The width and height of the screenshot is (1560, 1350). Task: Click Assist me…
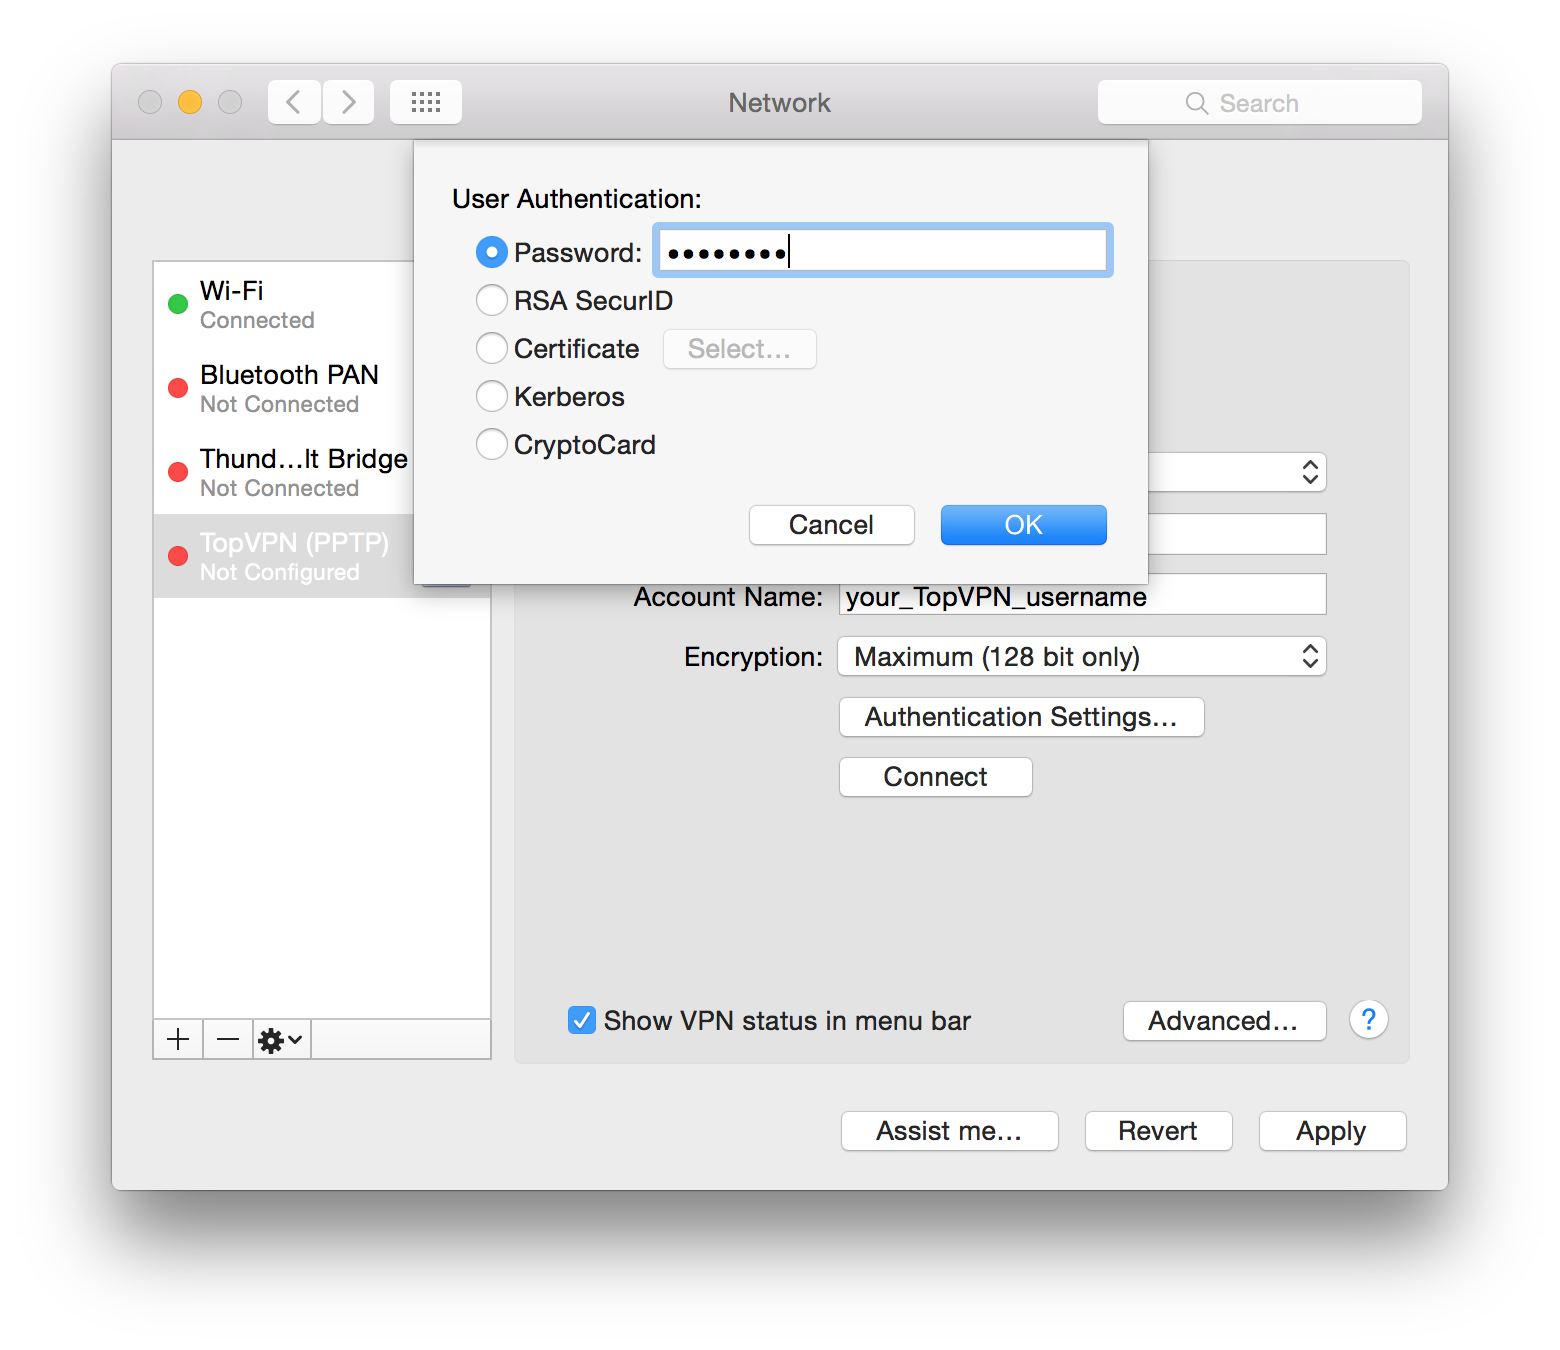click(949, 1131)
